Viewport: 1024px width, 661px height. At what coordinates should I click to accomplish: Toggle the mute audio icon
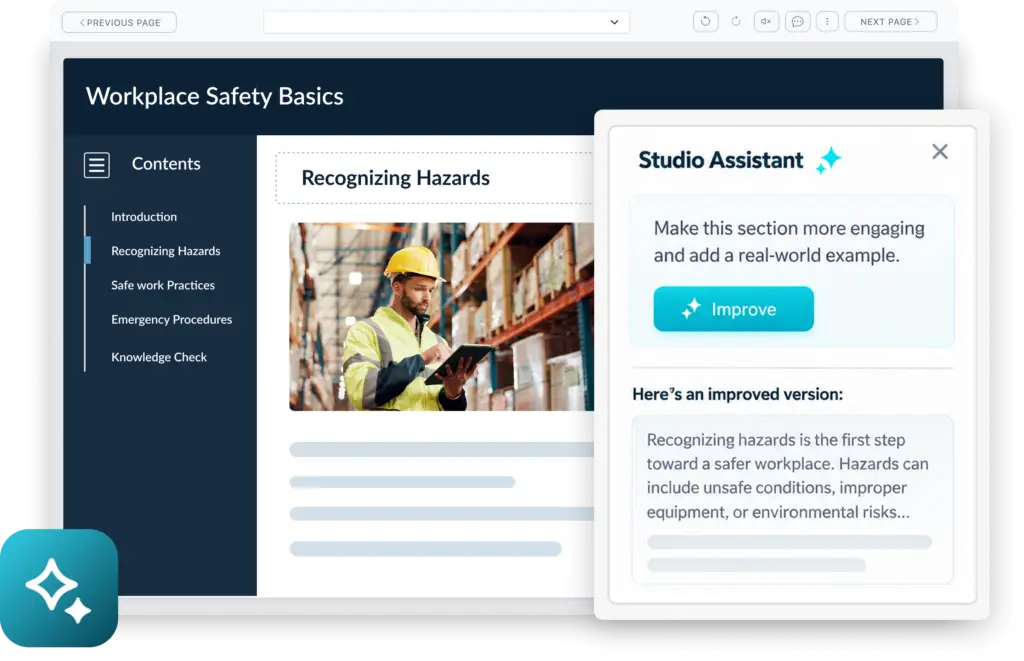pyautogui.click(x=766, y=22)
